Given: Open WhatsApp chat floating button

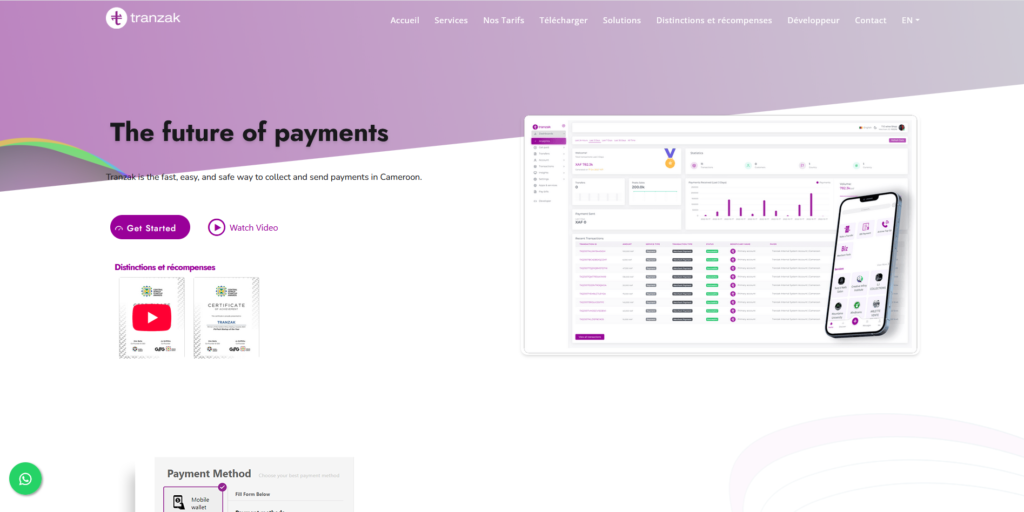Looking at the screenshot, I should pos(25,479).
